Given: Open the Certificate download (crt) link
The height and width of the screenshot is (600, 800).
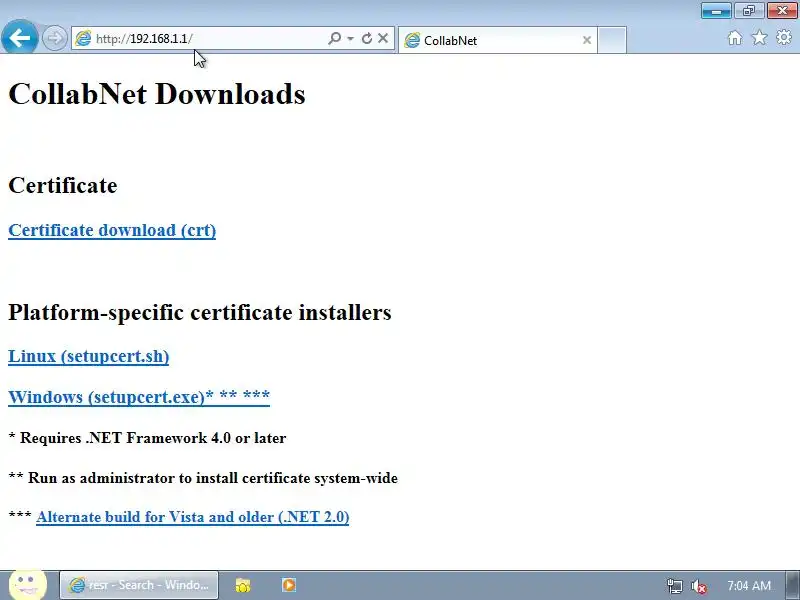Looking at the screenshot, I should click(x=112, y=230).
